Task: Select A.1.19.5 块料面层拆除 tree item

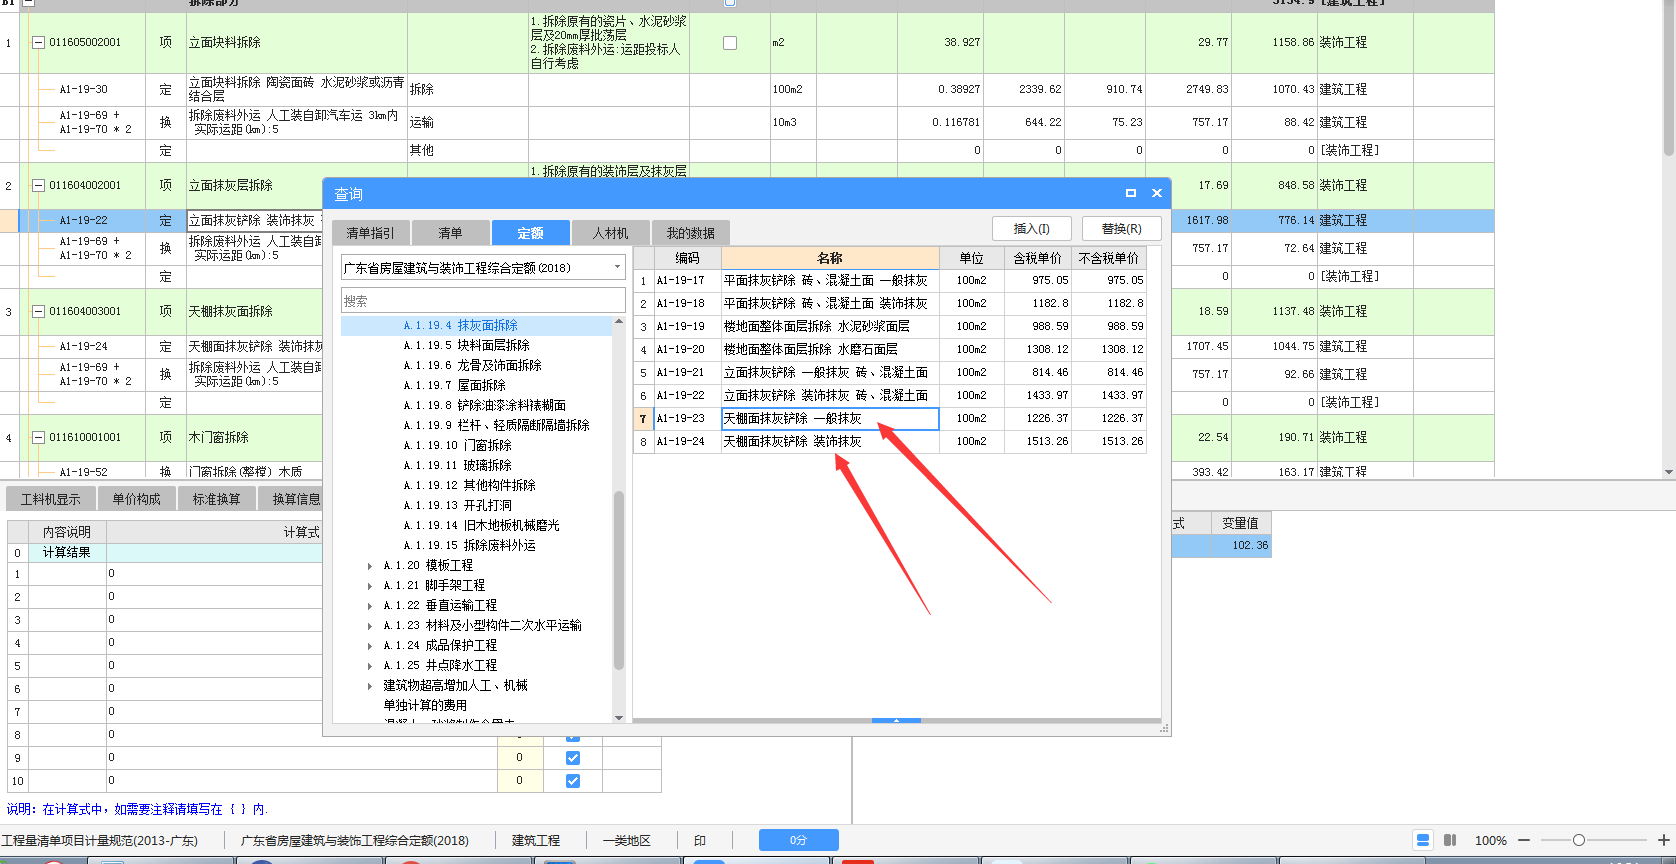Action: click(466, 345)
